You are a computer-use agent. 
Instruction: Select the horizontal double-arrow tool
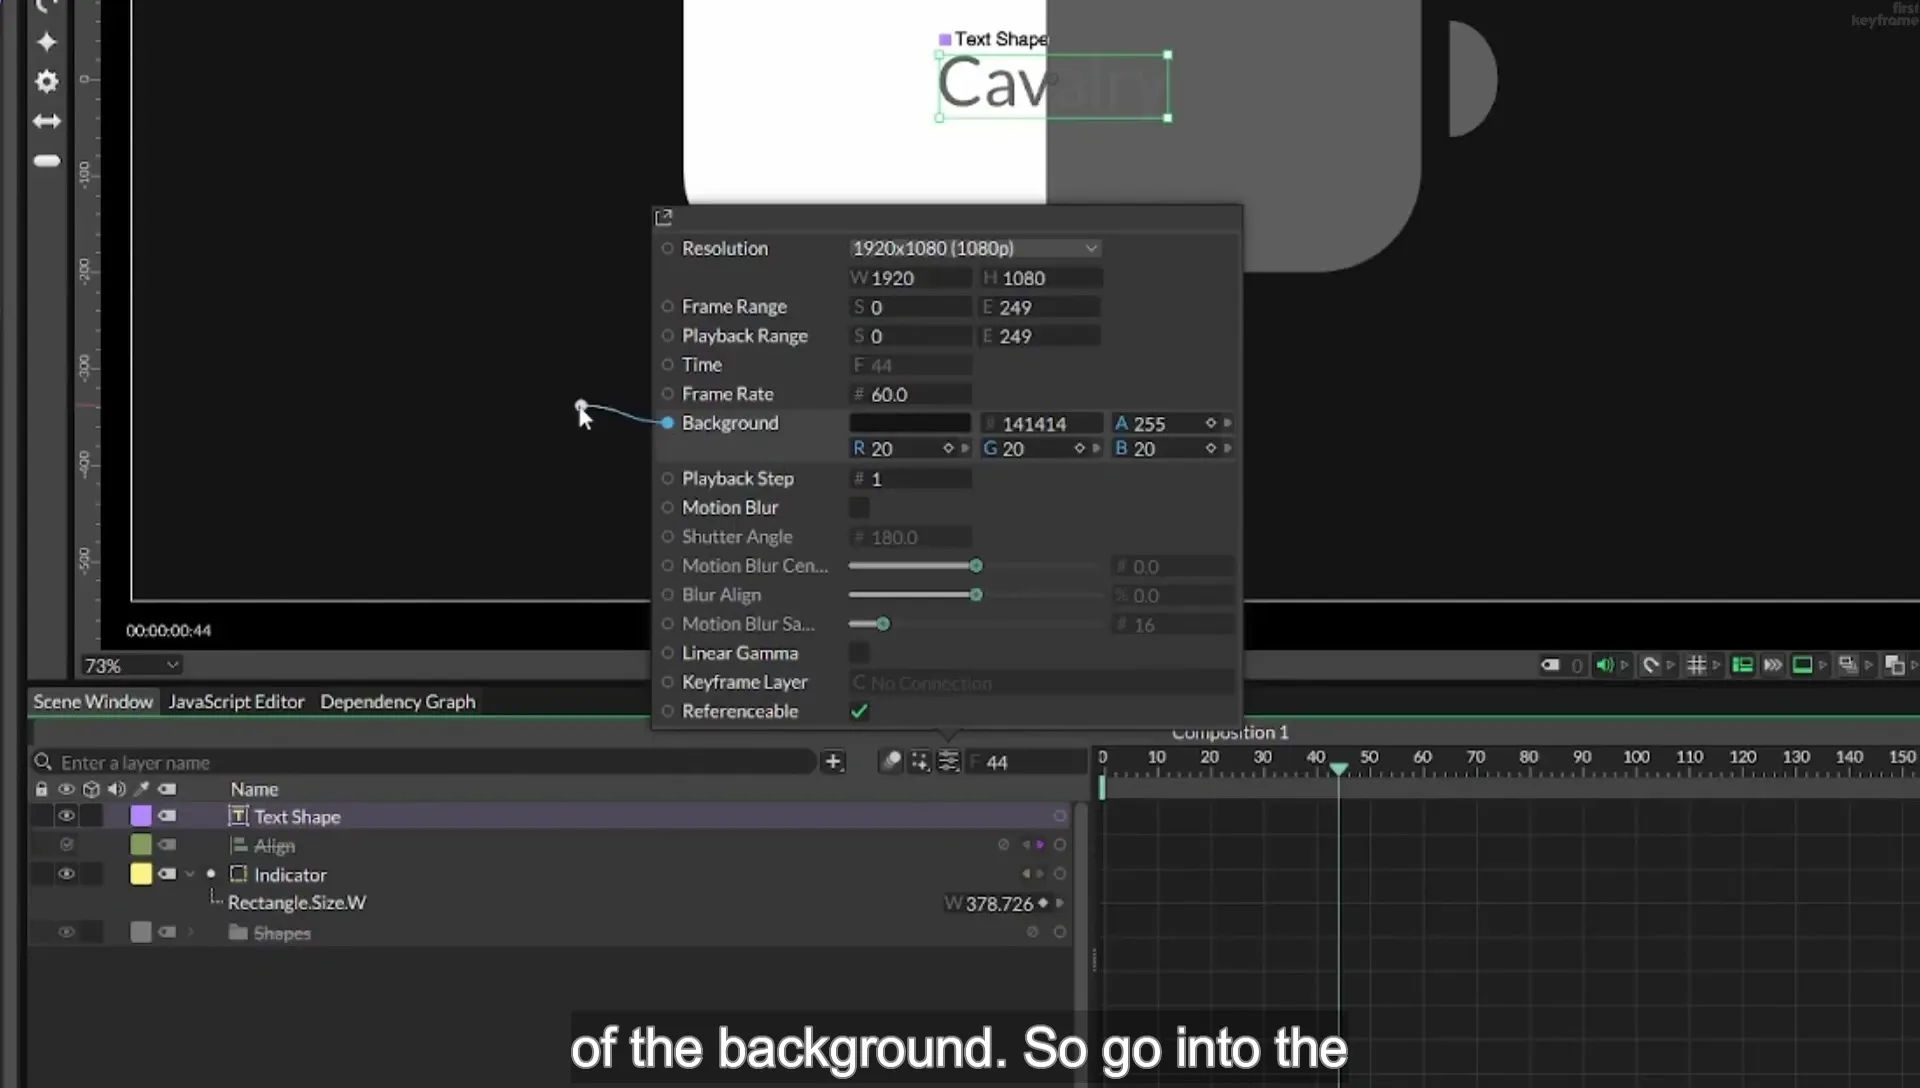point(46,121)
